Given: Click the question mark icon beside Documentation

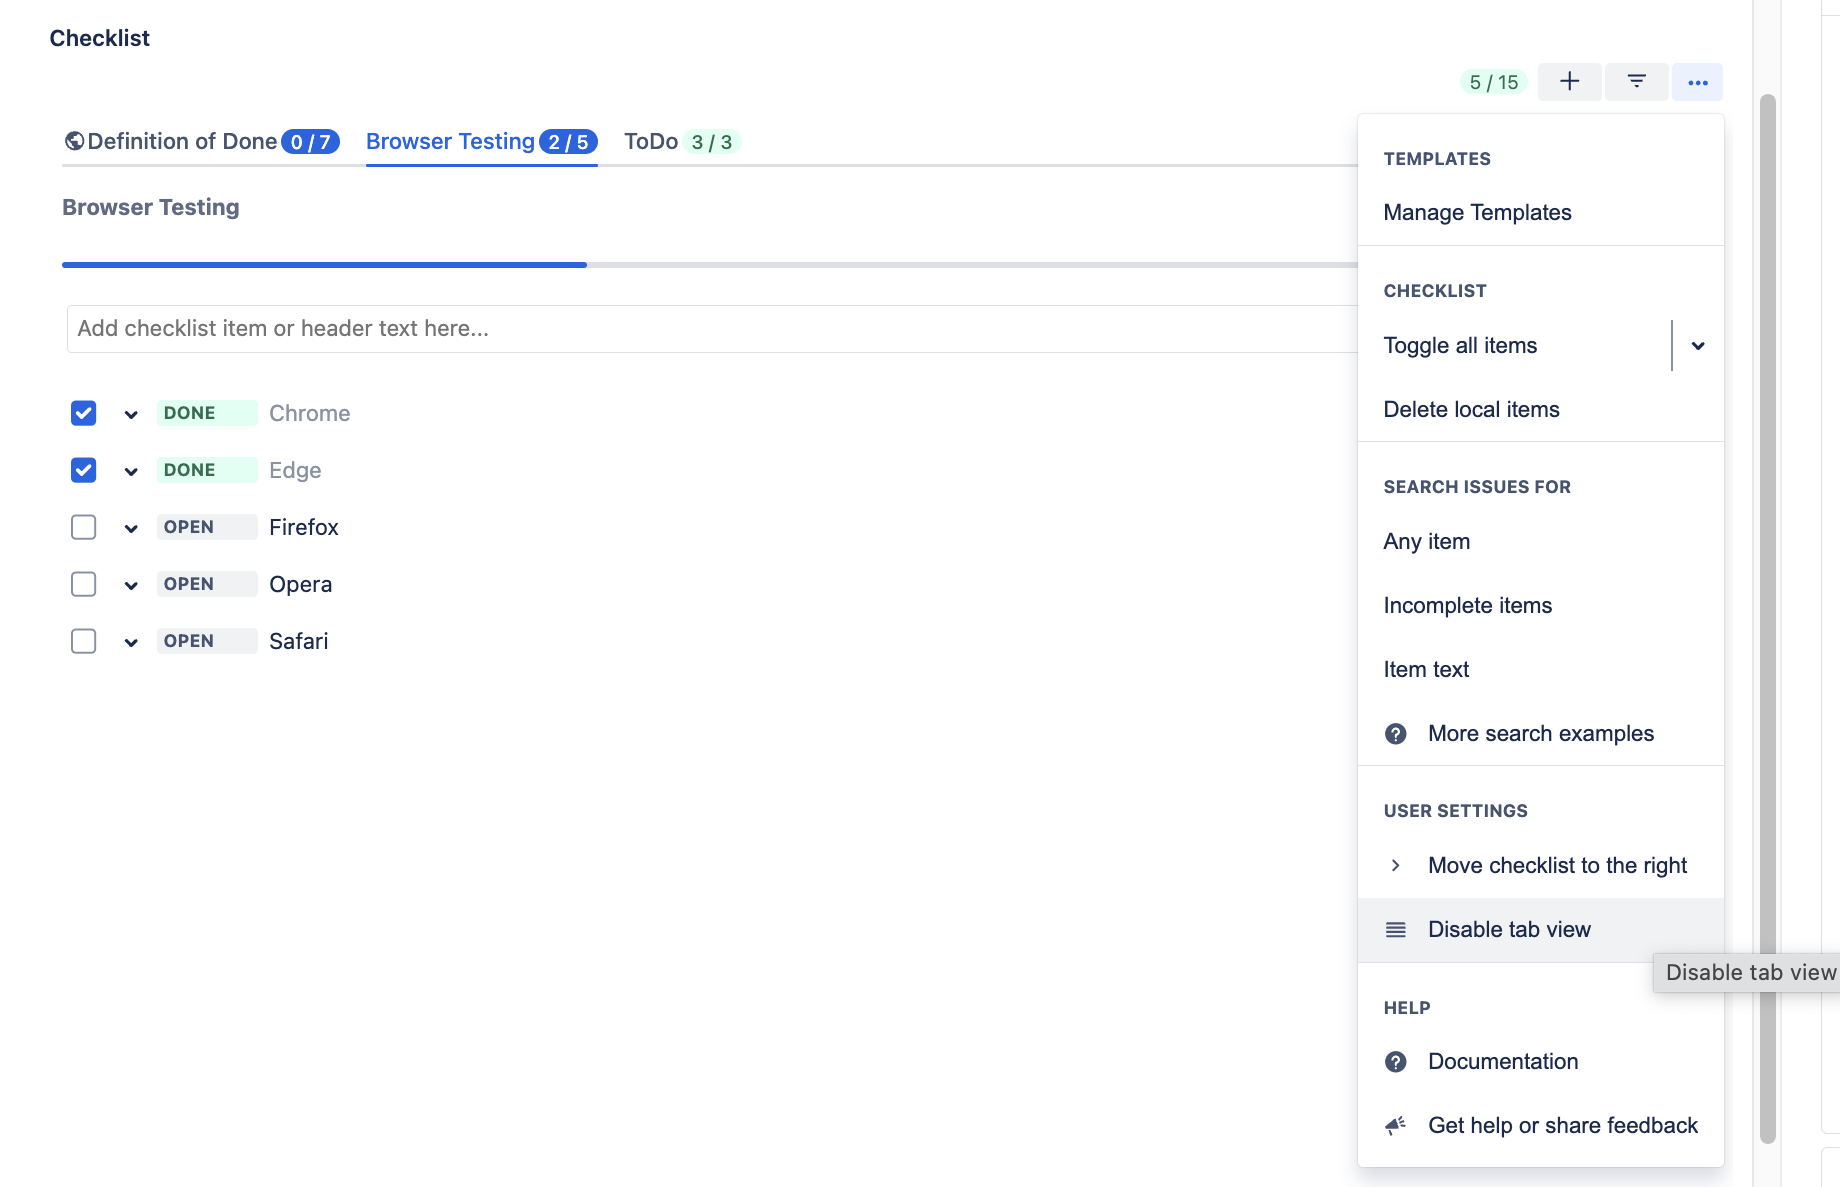Looking at the screenshot, I should [1395, 1062].
